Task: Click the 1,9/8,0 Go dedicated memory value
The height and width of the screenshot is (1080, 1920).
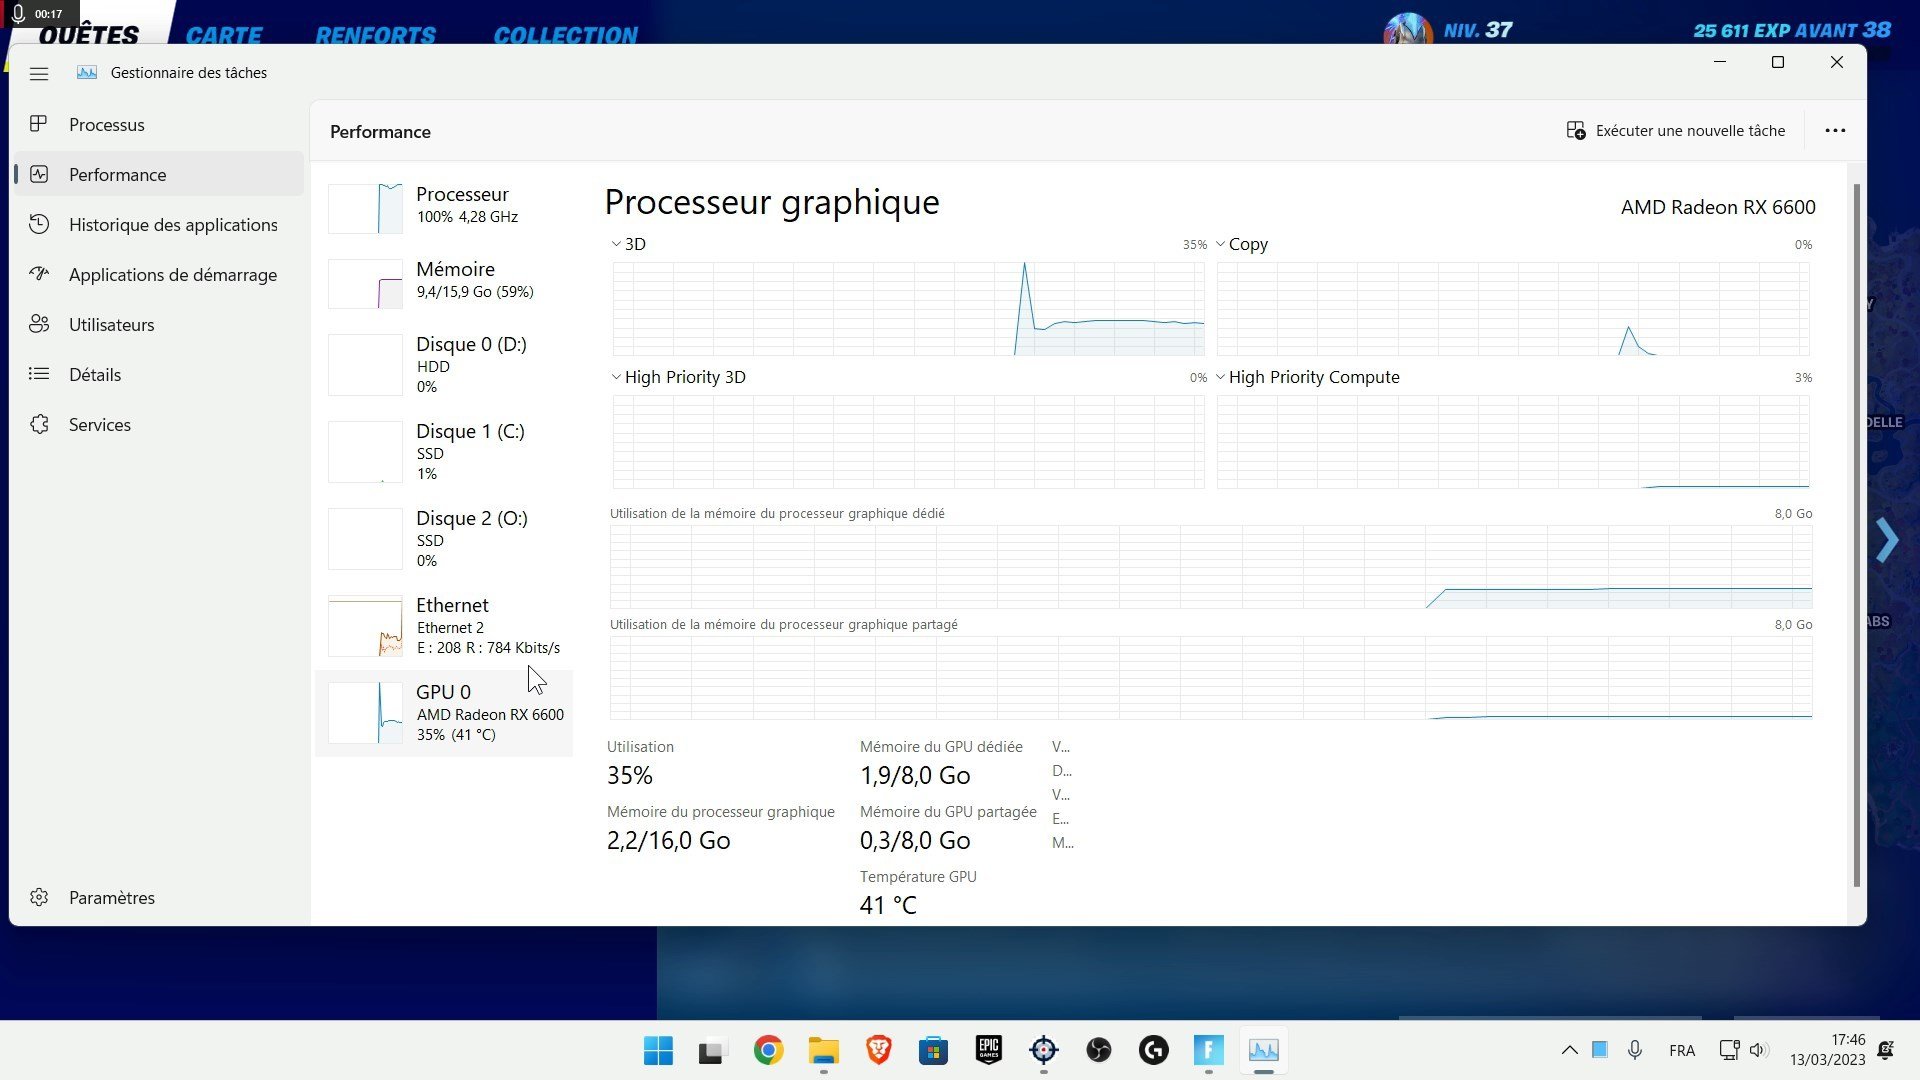Action: [915, 775]
